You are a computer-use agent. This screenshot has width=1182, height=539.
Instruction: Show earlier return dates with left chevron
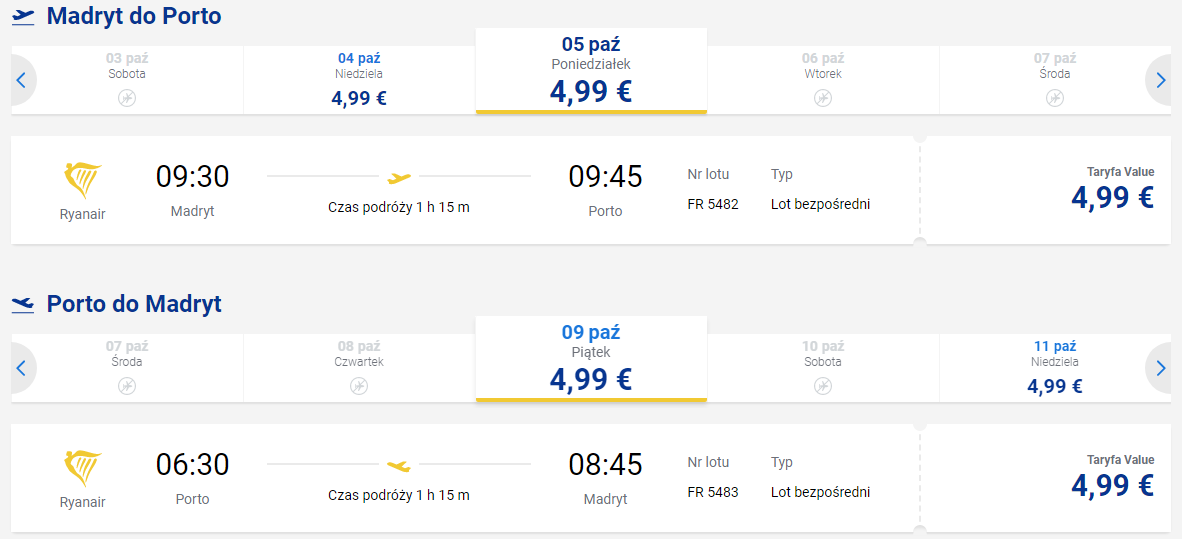pos(22,368)
